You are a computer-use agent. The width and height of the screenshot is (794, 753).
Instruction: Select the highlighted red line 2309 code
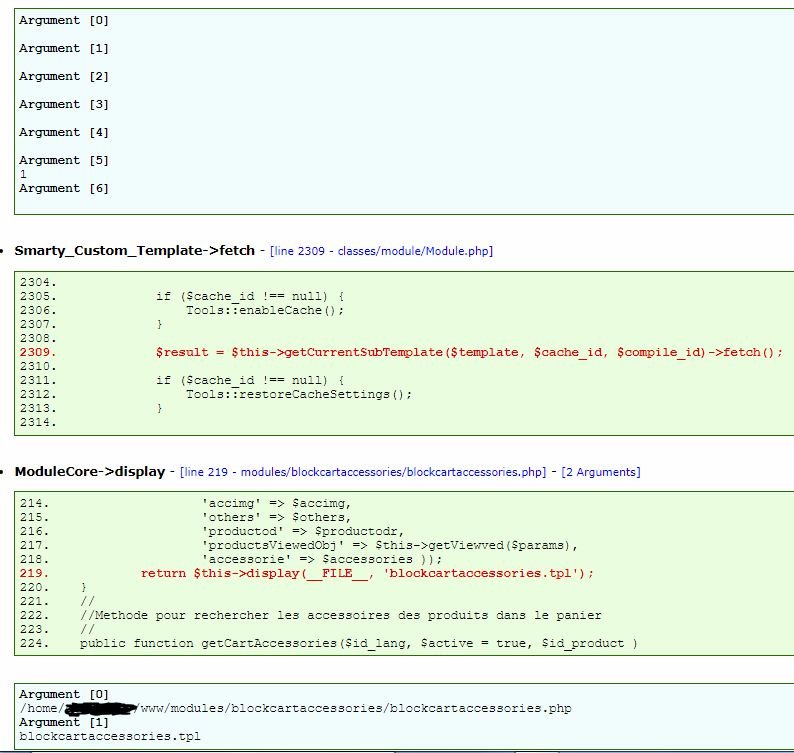tap(469, 352)
